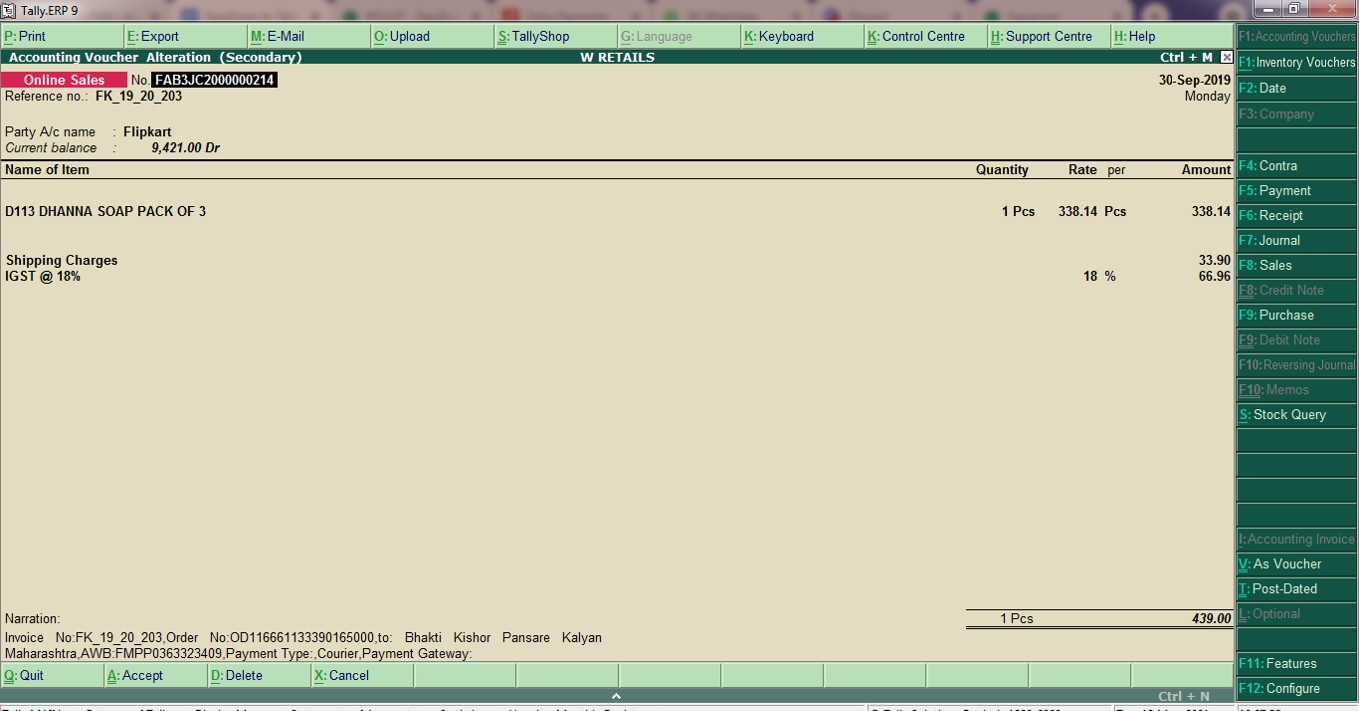1359x711 pixels.
Task: Click the Cancel button
Action: (x=361, y=676)
